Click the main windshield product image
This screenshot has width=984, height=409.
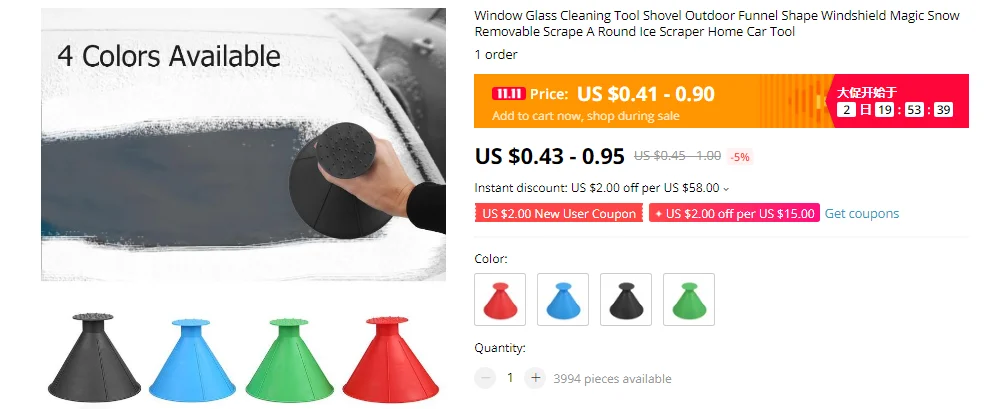(243, 144)
